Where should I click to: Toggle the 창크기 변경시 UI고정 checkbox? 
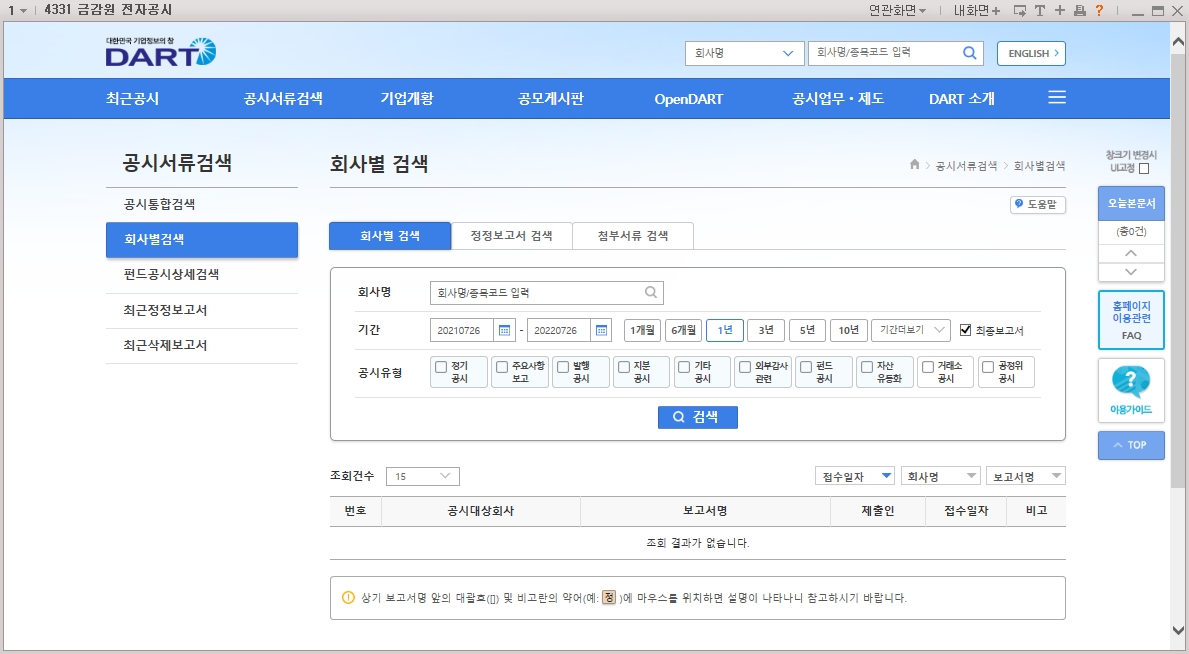[1144, 168]
